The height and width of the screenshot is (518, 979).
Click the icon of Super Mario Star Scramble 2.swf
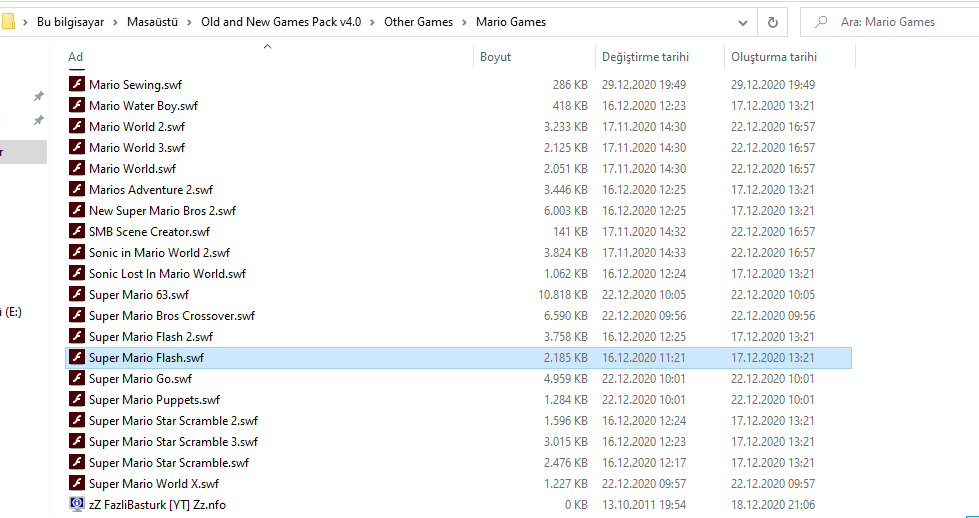[77, 420]
